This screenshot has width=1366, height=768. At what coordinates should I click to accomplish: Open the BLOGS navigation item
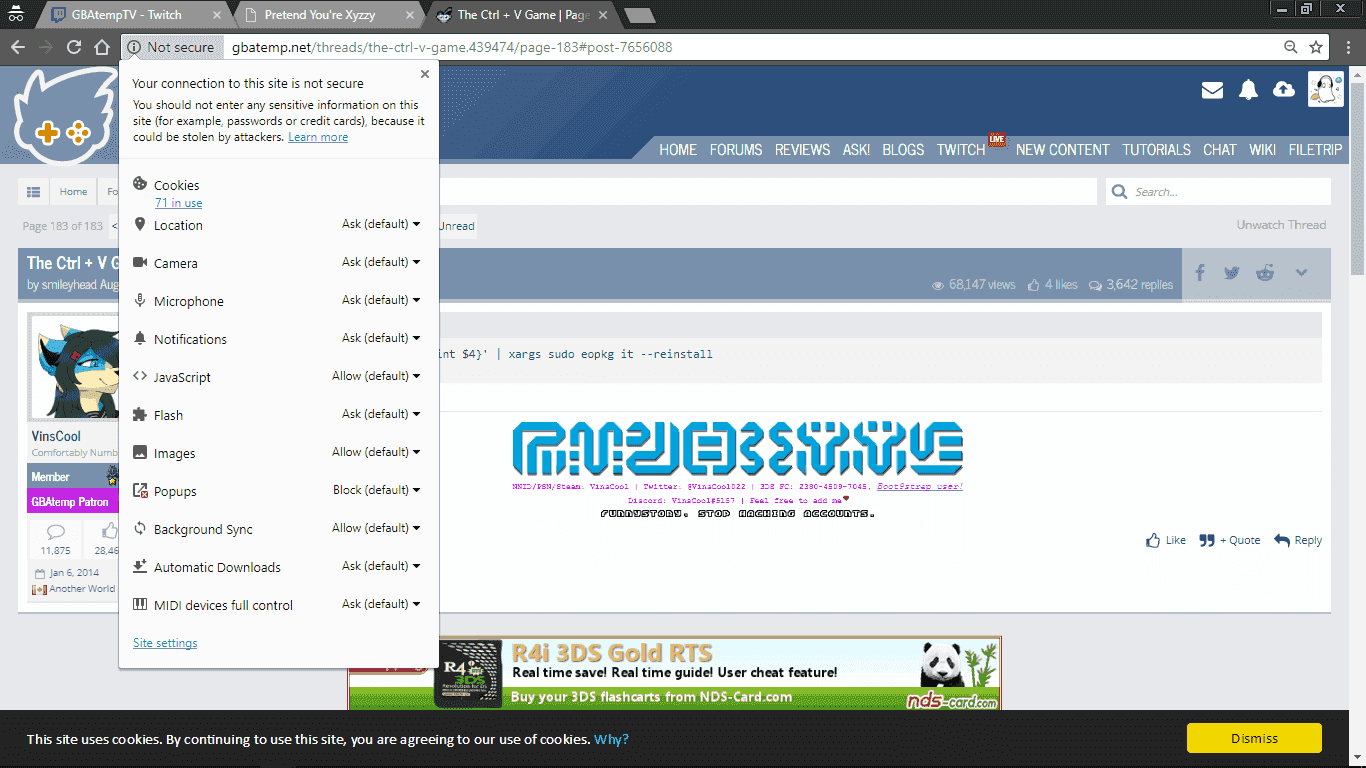point(903,150)
